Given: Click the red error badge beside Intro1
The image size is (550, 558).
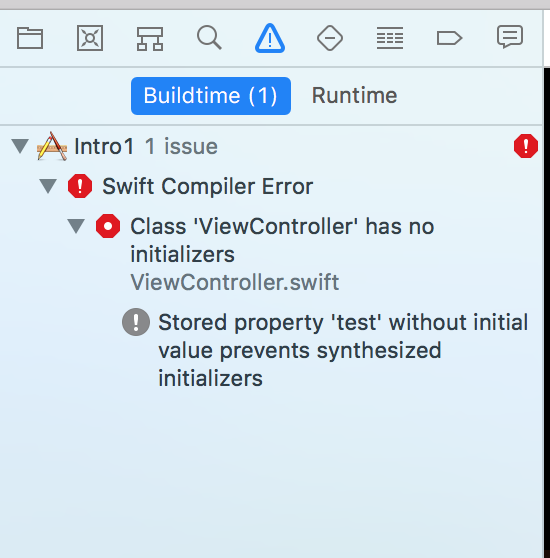Looking at the screenshot, I should 526,146.
